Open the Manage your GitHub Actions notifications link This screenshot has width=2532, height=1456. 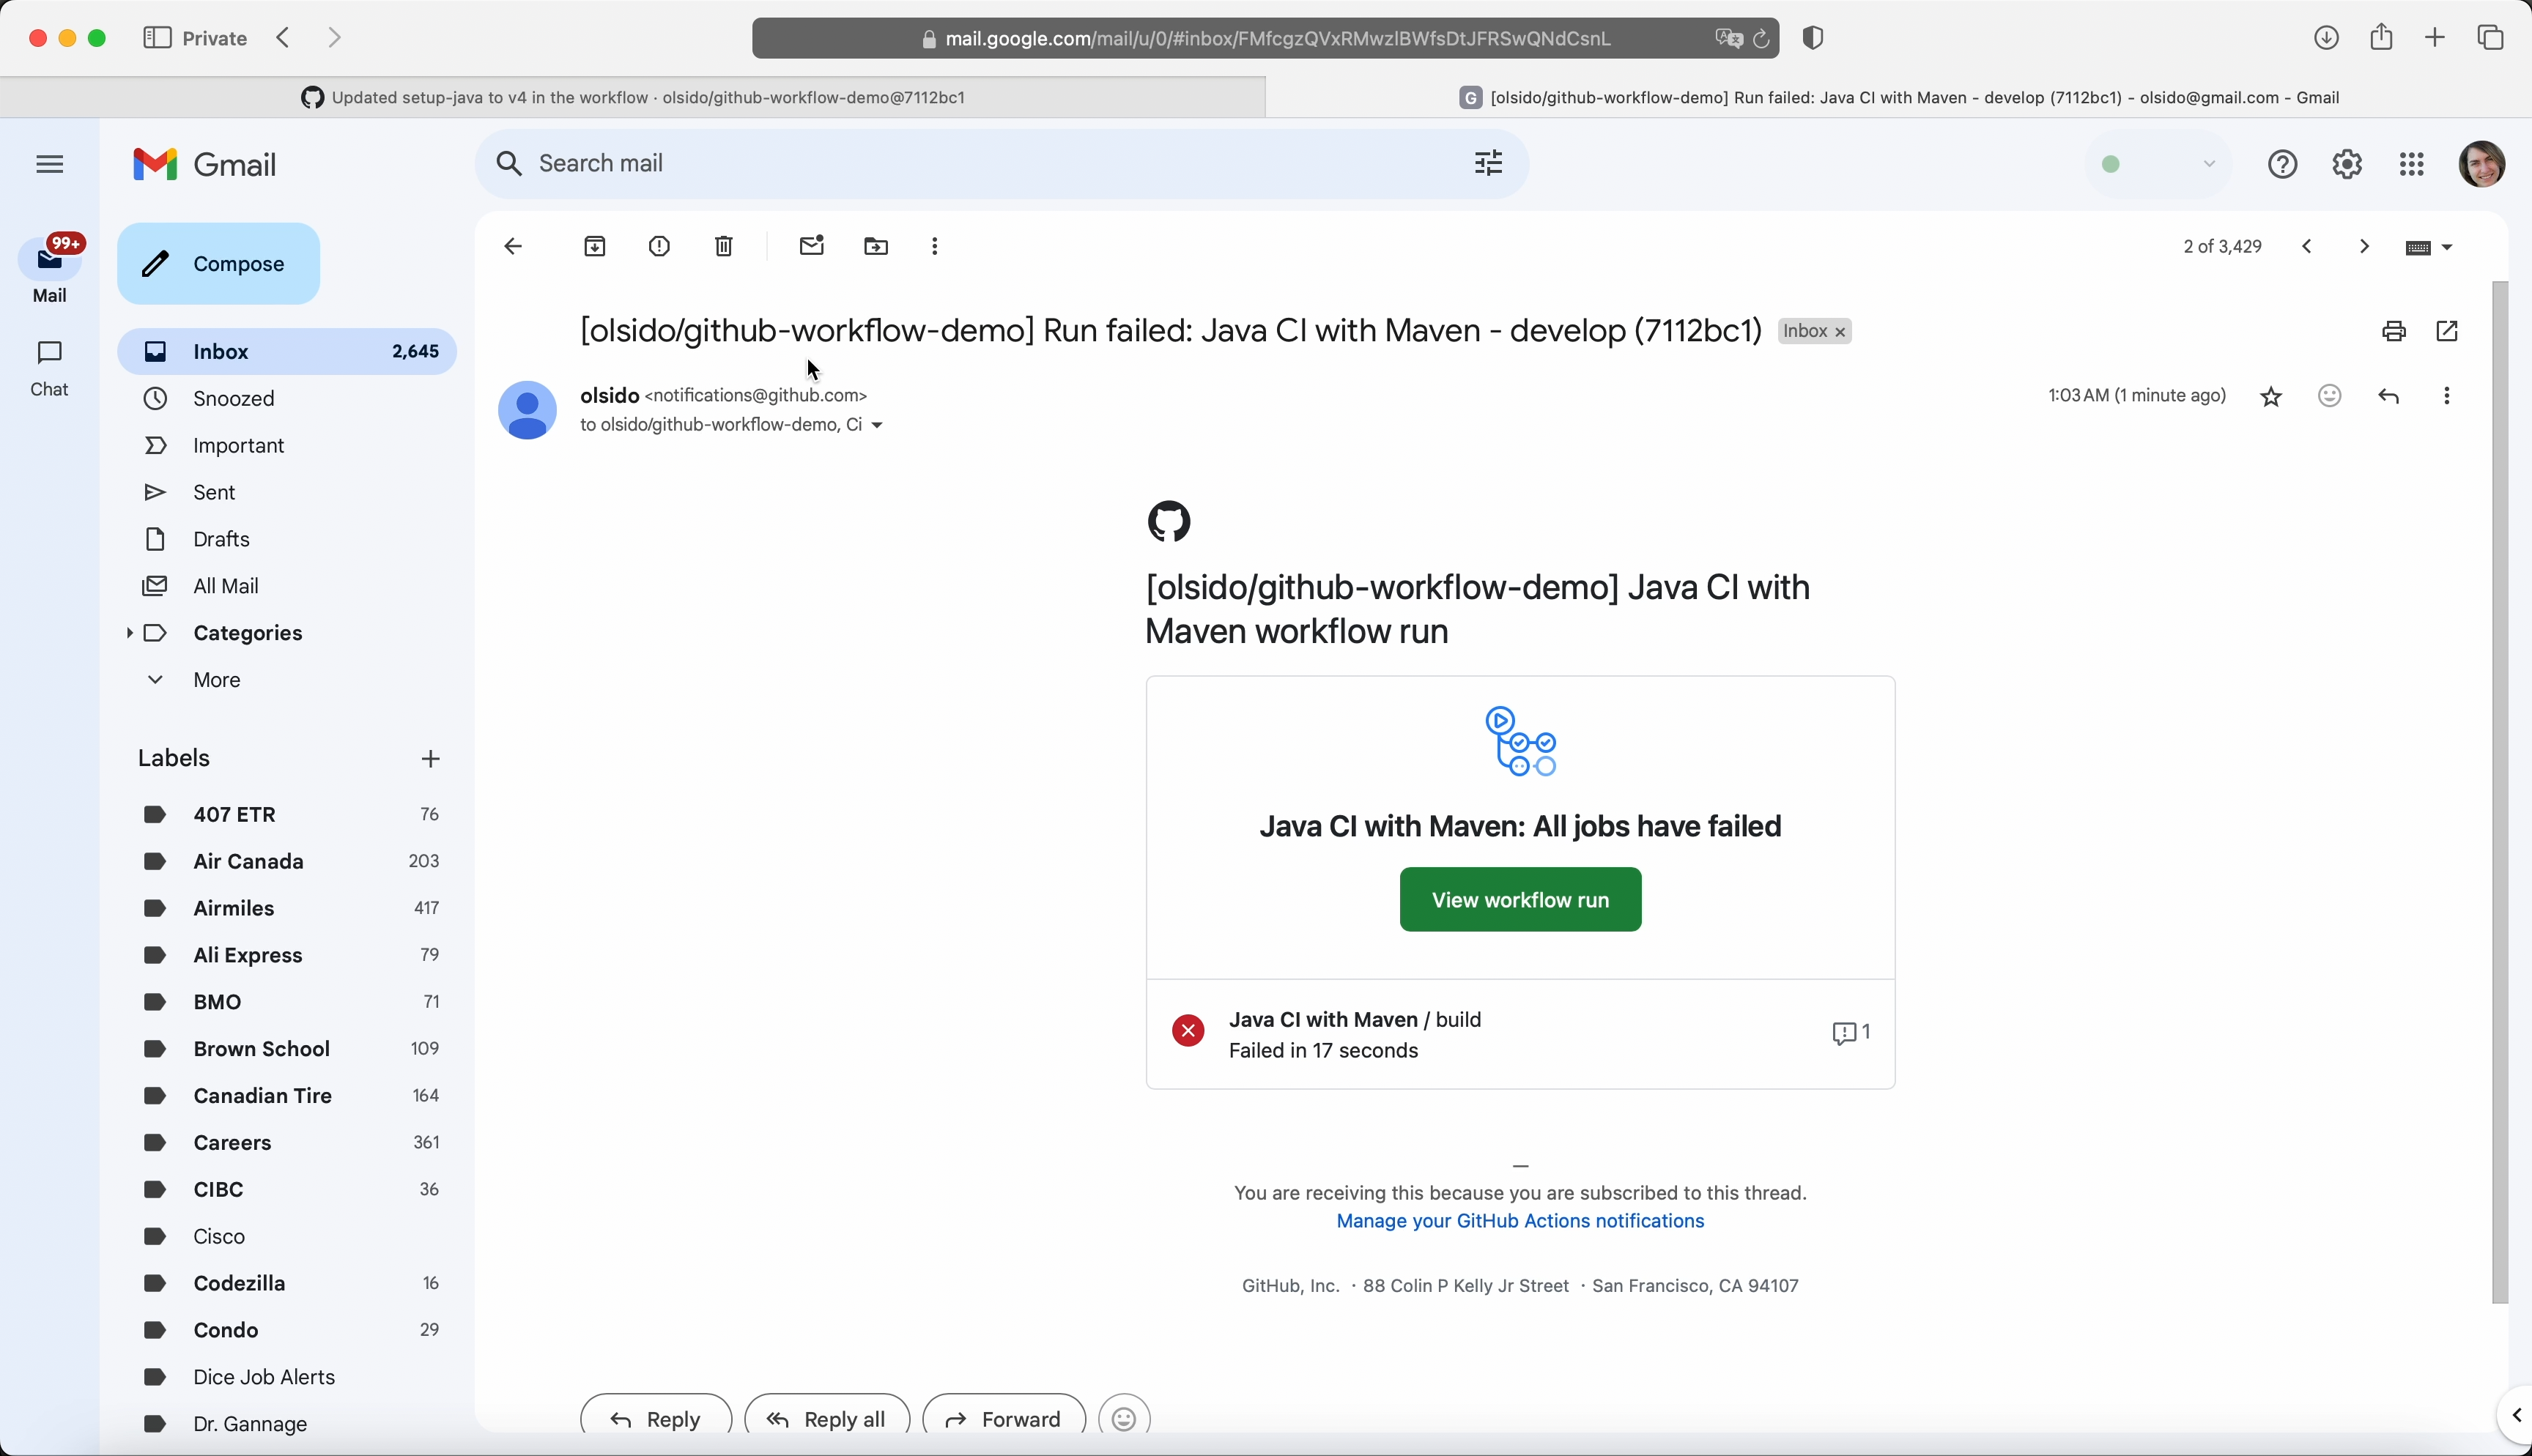click(x=1519, y=1221)
